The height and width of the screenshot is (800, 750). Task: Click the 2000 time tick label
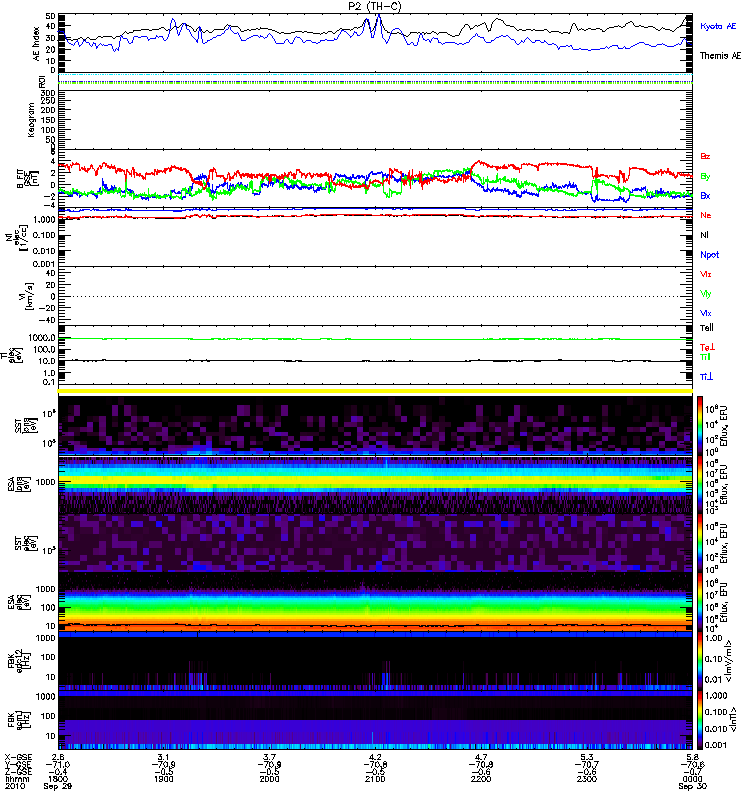pos(269,779)
